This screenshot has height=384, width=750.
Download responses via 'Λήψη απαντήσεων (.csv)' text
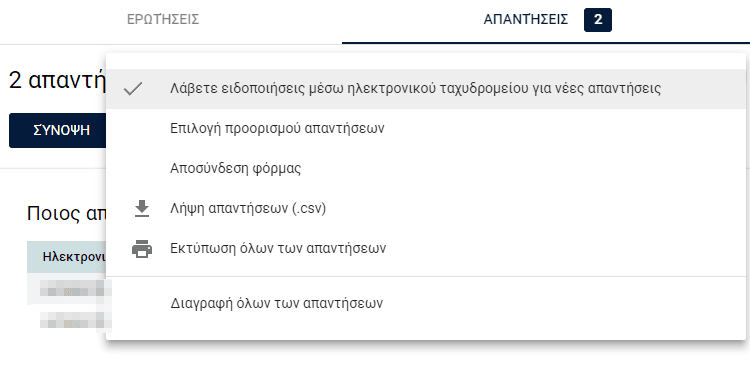pyautogui.click(x=248, y=208)
